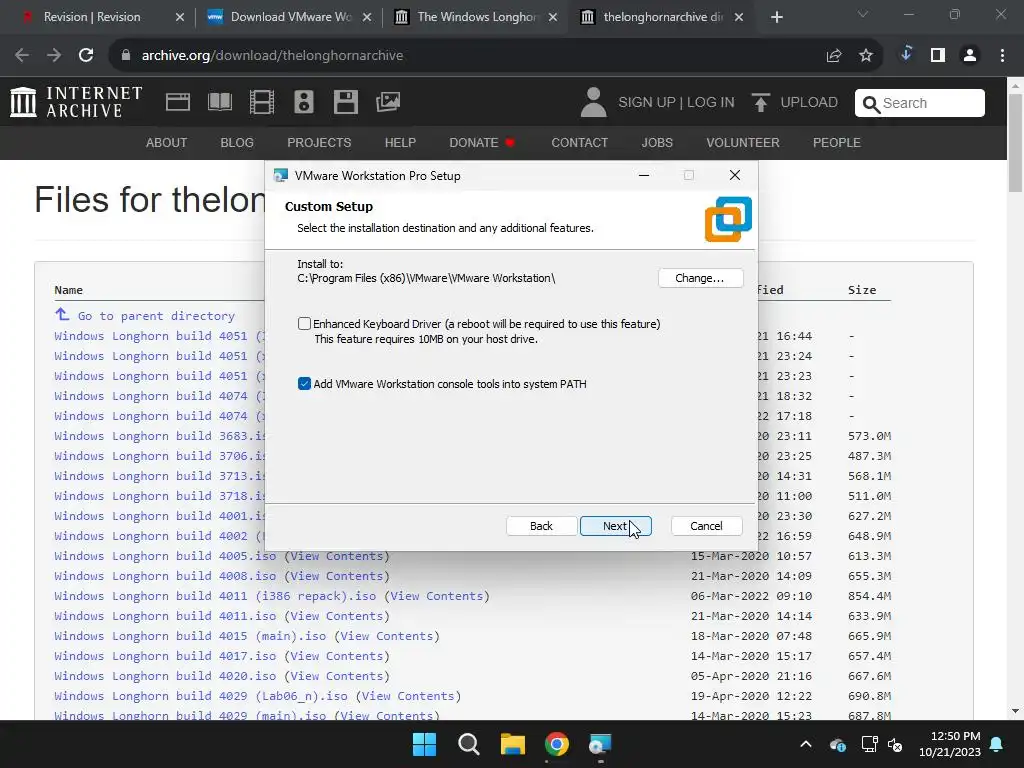The height and width of the screenshot is (768, 1024).
Task: Open a new browser tab
Action: tap(777, 17)
